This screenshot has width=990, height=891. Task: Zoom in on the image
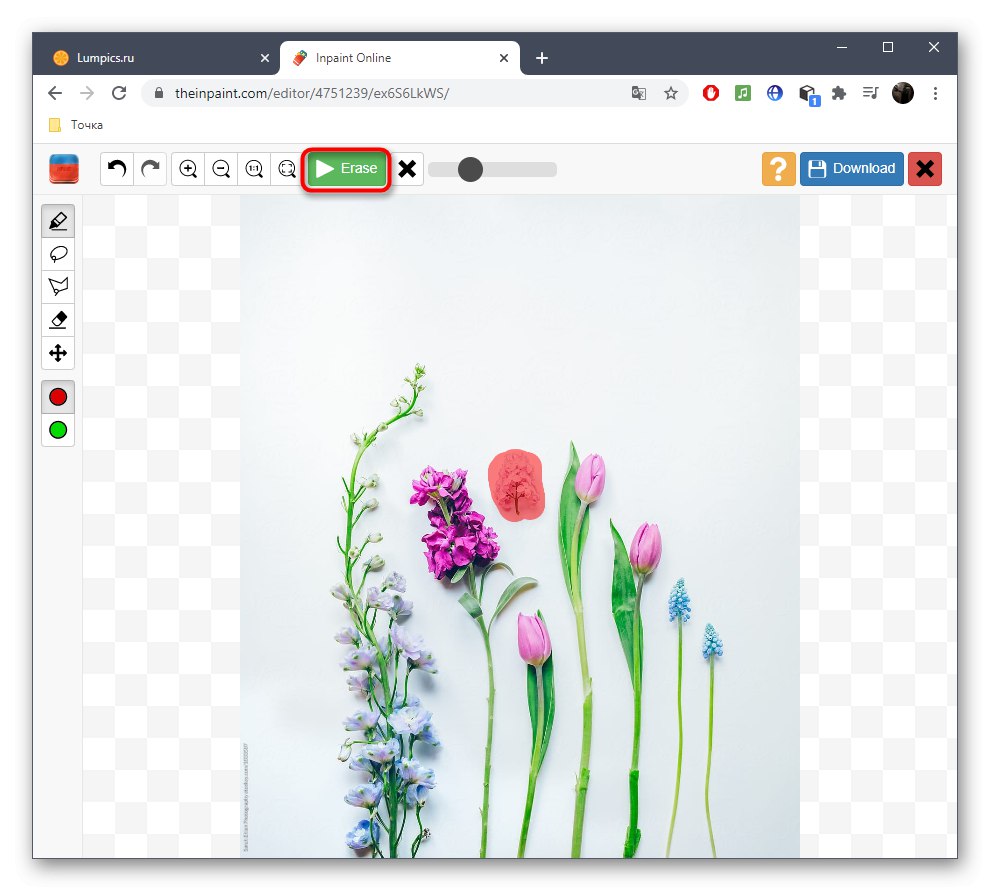click(x=187, y=169)
